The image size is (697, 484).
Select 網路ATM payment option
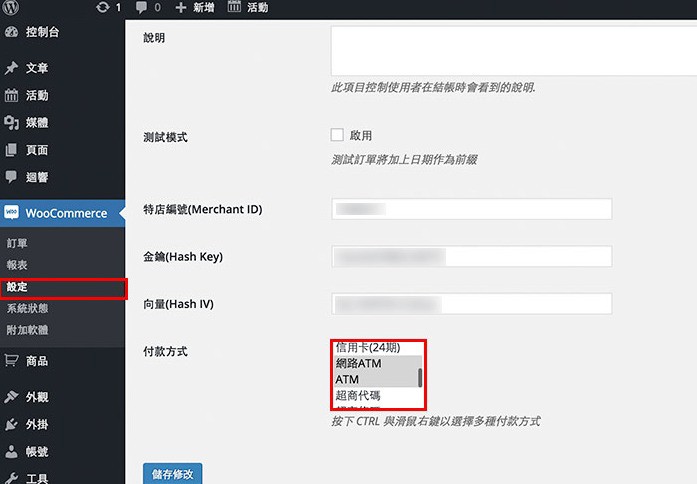point(376,363)
